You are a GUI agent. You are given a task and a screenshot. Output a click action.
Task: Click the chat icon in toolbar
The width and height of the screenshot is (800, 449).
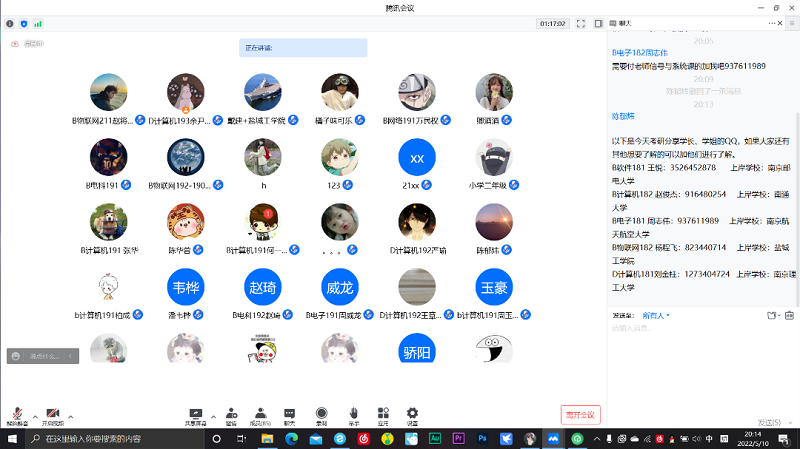(x=290, y=413)
